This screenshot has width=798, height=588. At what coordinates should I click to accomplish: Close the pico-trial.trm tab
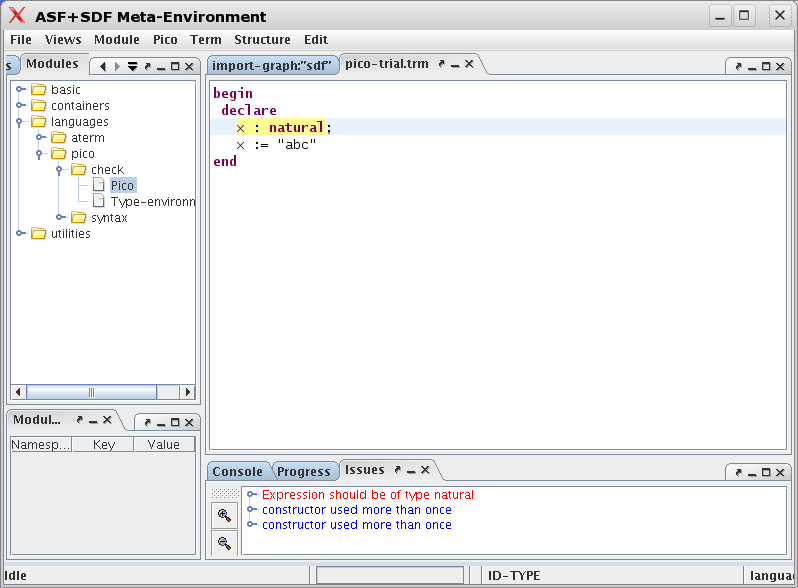coord(469,64)
